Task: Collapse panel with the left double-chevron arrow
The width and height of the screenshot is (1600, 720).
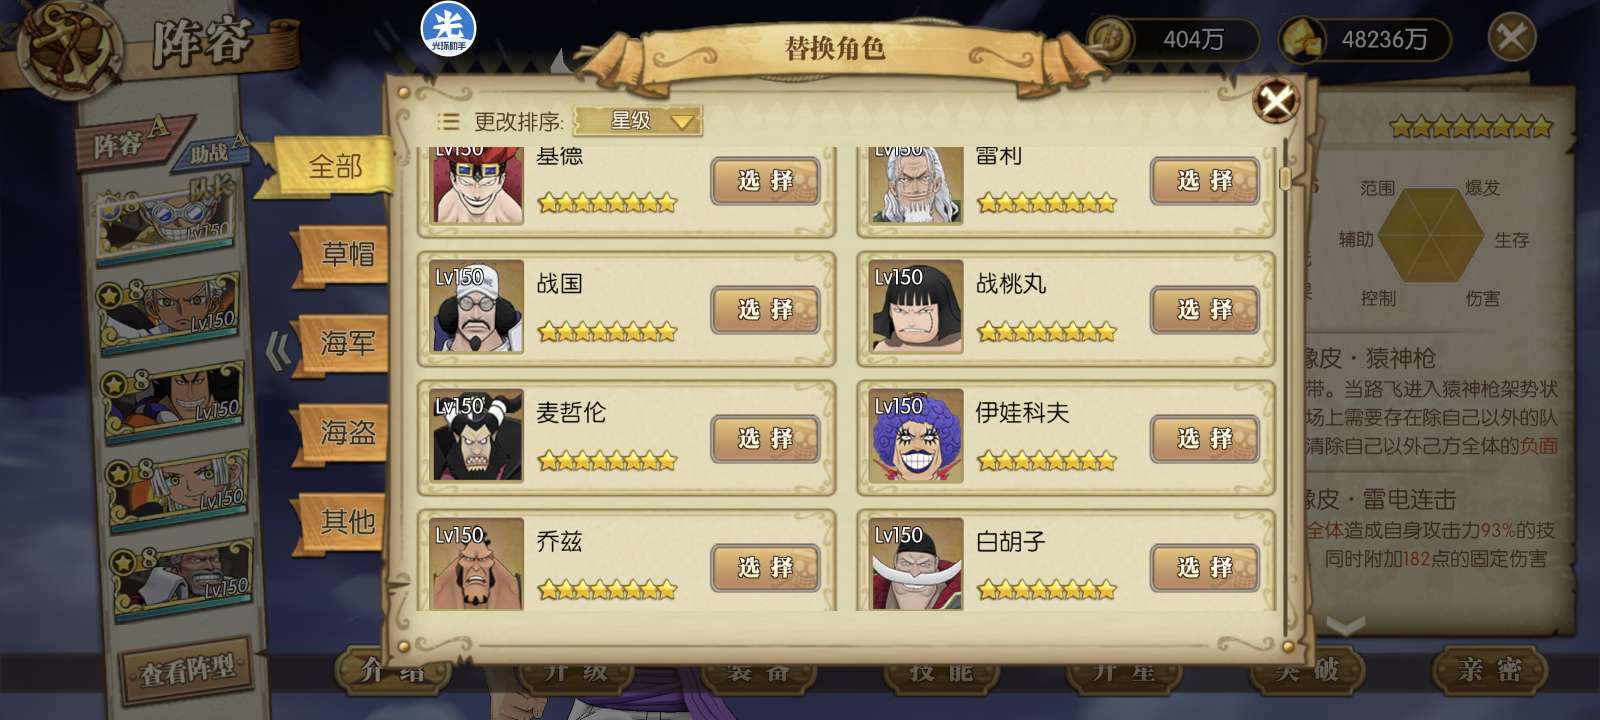Action: coord(278,351)
